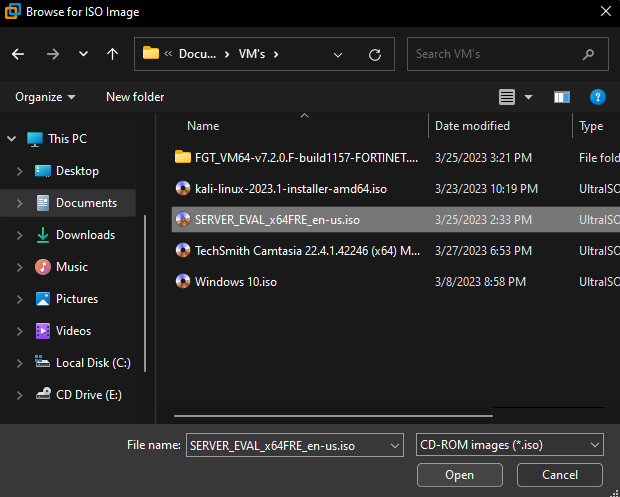
Task: Open recent locations dropdown chevron
Action: (83, 54)
